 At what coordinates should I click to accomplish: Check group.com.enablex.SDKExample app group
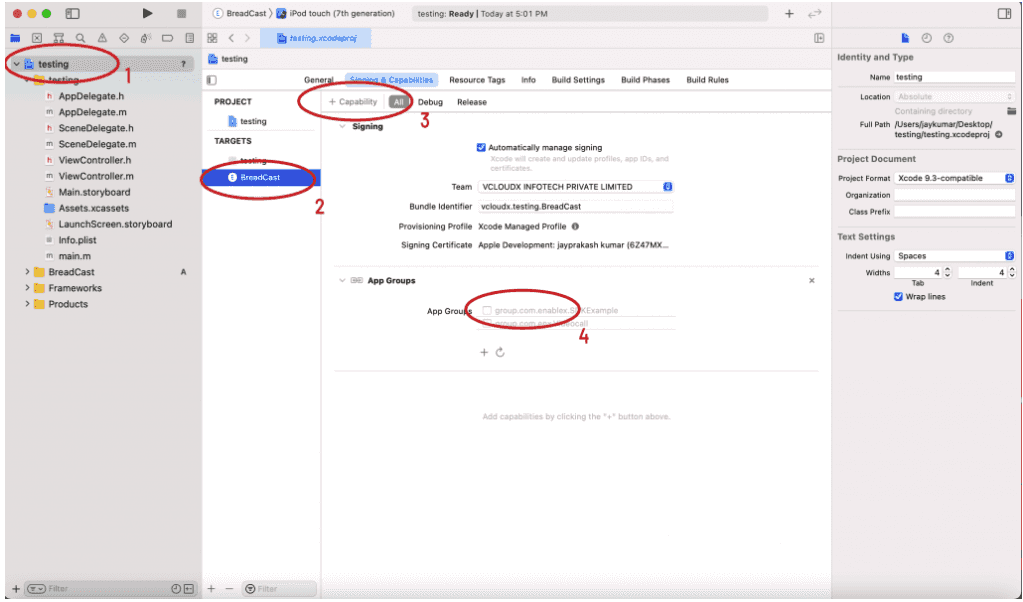click(x=487, y=310)
